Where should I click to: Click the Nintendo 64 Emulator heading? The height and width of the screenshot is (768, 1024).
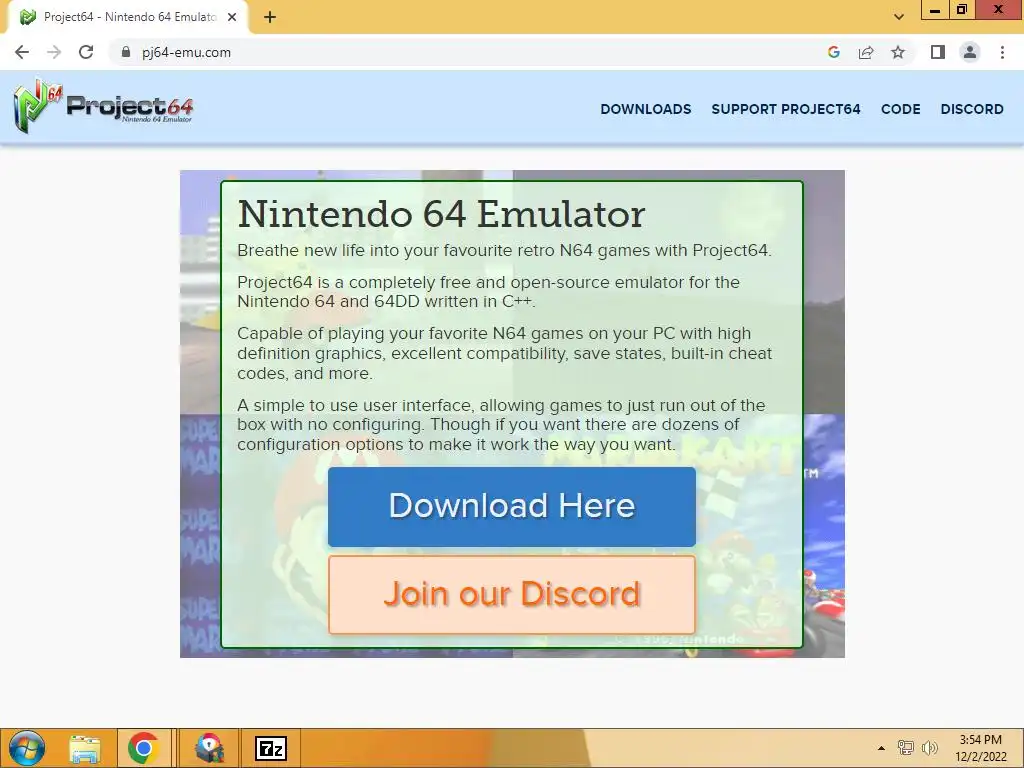pos(441,214)
